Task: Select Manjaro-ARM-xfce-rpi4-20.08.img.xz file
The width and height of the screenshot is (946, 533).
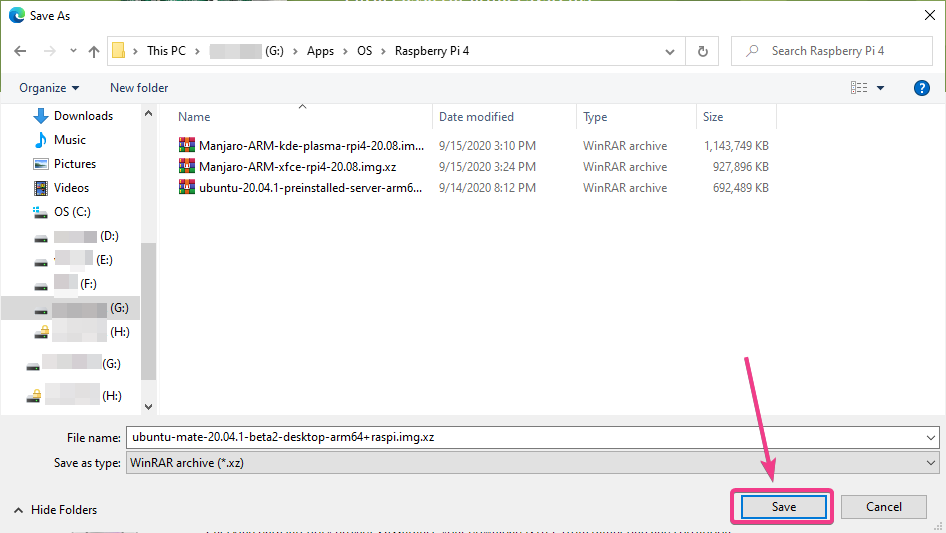Action: [x=297, y=167]
